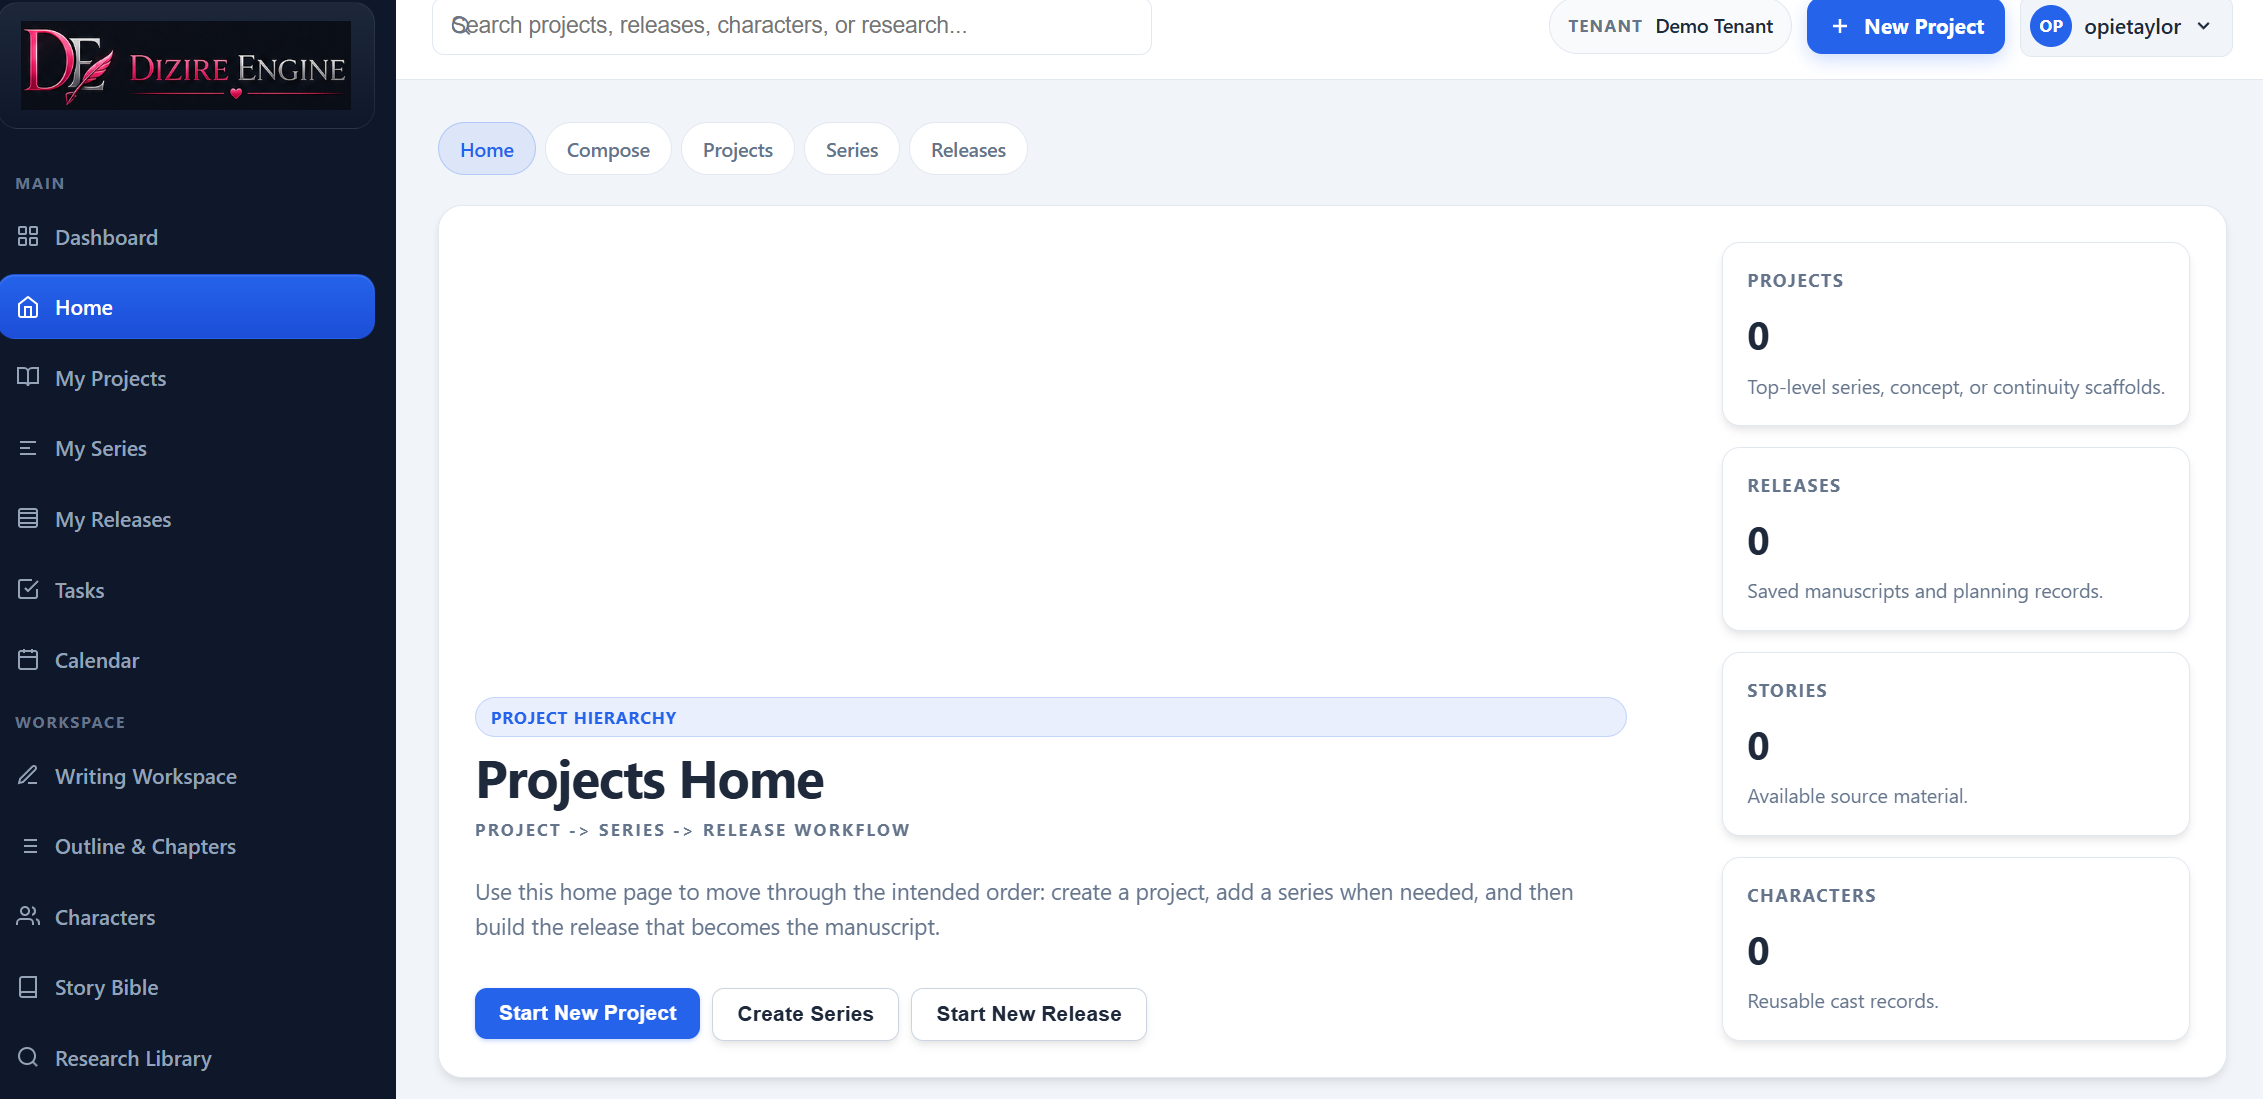Click the Story Bible book icon
Image resolution: width=2263 pixels, height=1099 pixels.
pos(28,987)
